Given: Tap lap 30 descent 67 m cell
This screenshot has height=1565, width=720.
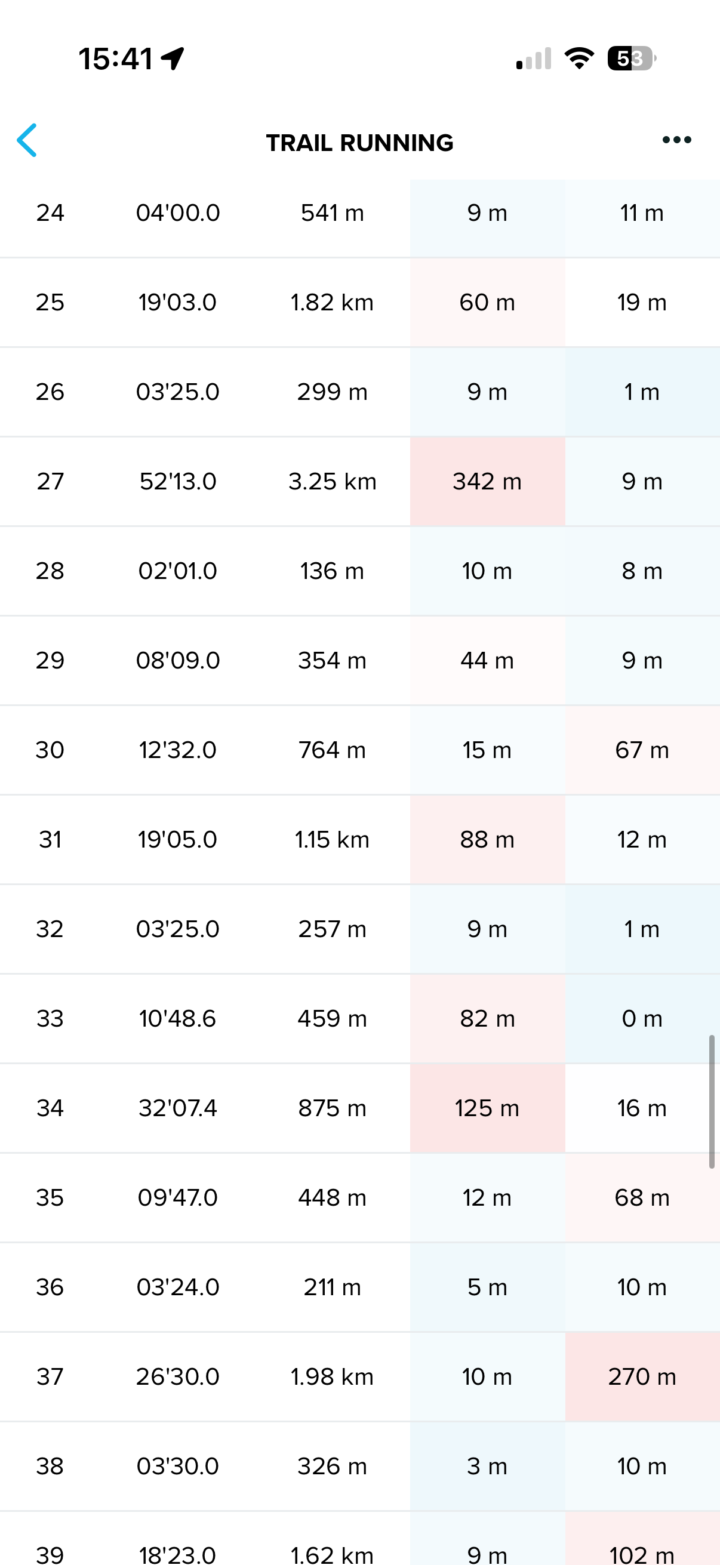Looking at the screenshot, I should pyautogui.click(x=642, y=750).
